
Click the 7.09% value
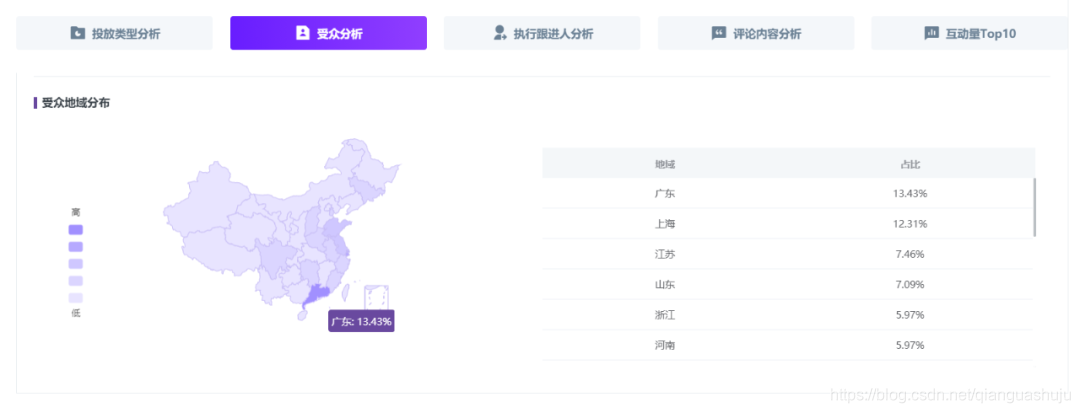point(910,284)
